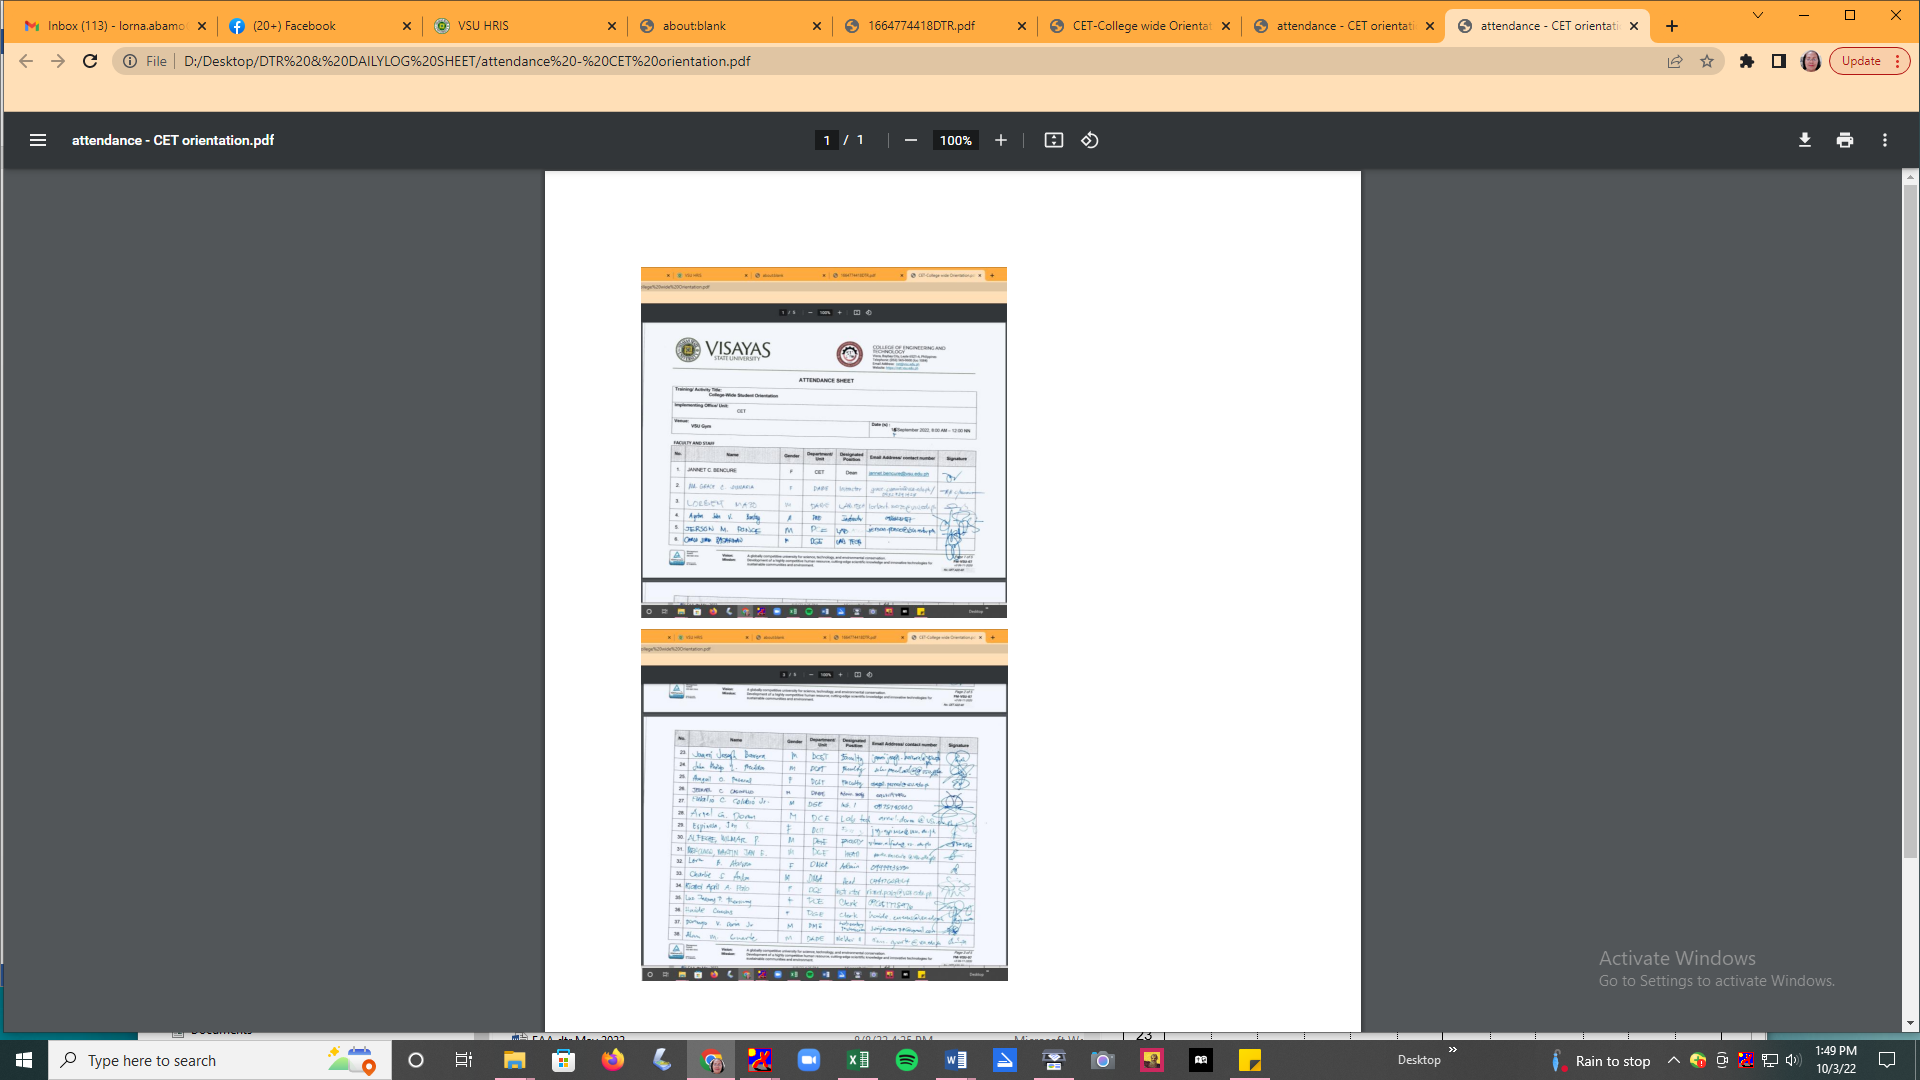Click the PDF zoom percentage field
The width and height of the screenshot is (1920, 1080).
(954, 140)
